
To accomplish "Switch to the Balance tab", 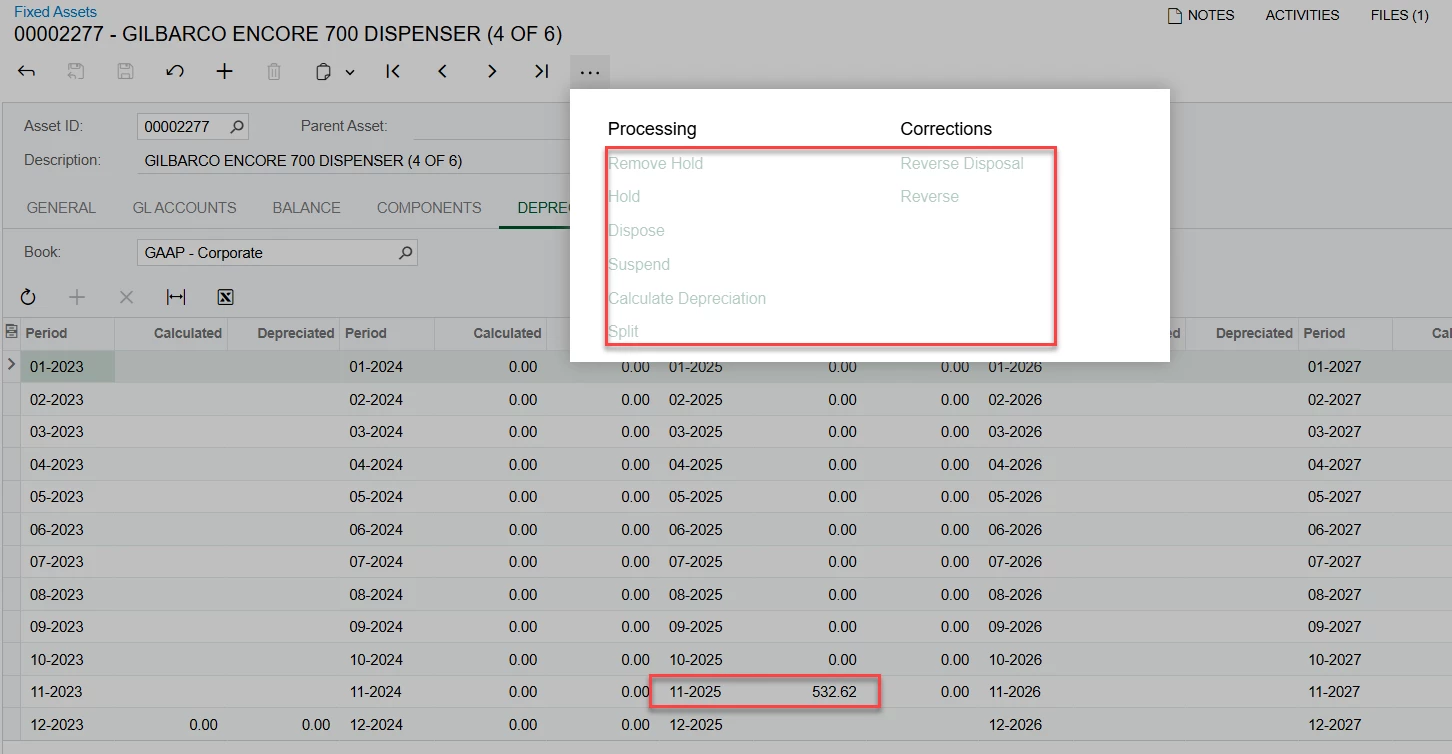I will pos(306,208).
